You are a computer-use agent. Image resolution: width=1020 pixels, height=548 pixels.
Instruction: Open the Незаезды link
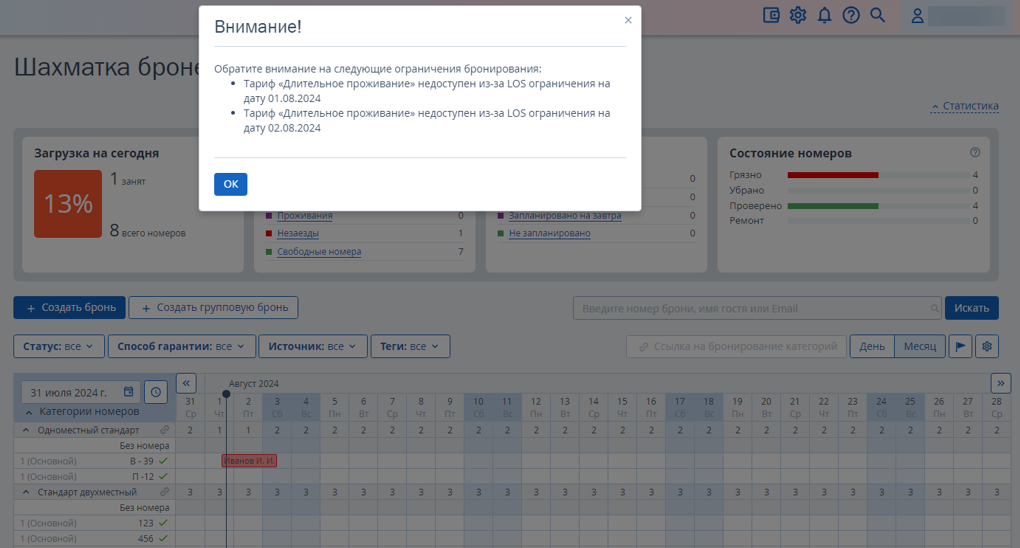298,233
